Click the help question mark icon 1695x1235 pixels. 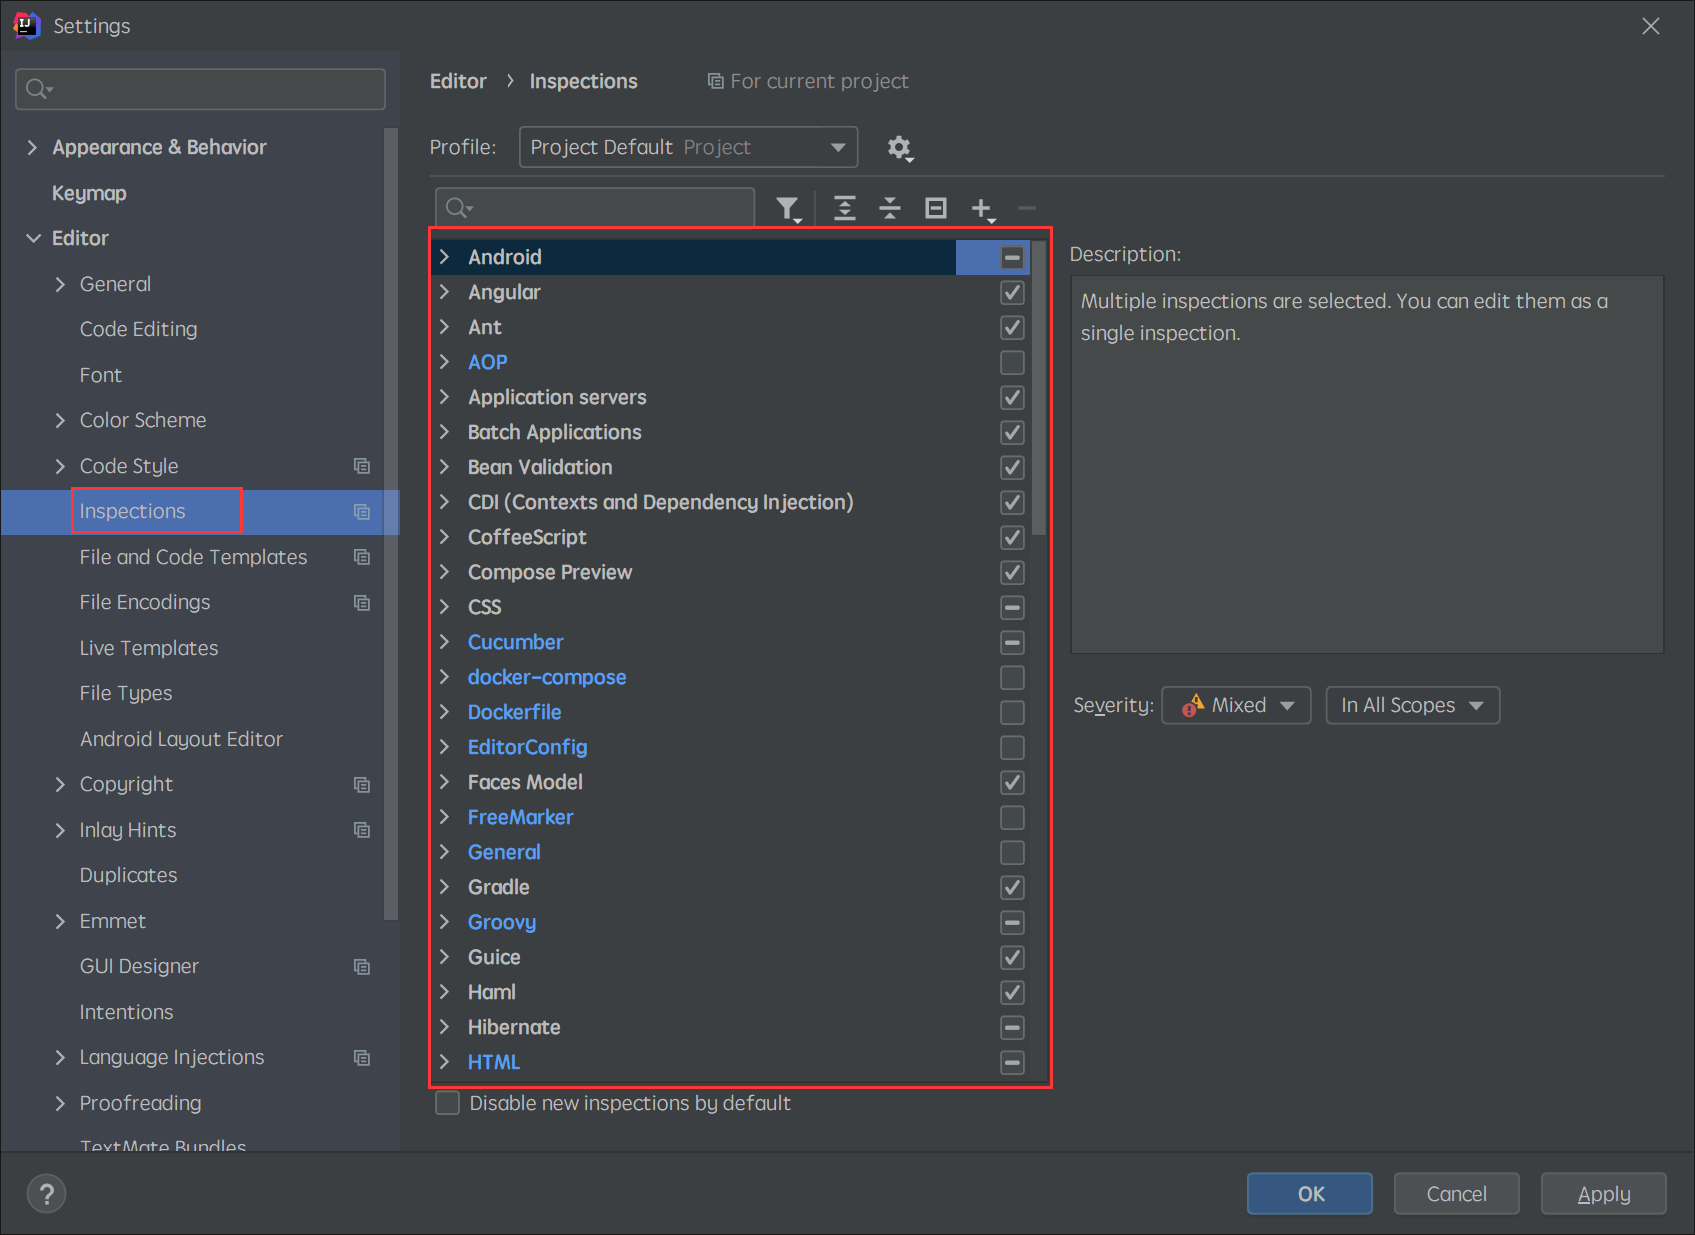pos(46,1193)
